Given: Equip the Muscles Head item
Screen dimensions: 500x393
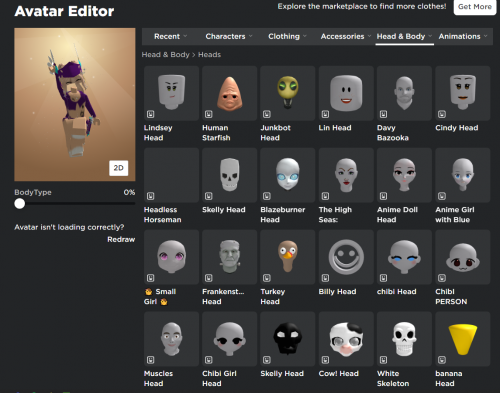Looking at the screenshot, I should click(171, 339).
